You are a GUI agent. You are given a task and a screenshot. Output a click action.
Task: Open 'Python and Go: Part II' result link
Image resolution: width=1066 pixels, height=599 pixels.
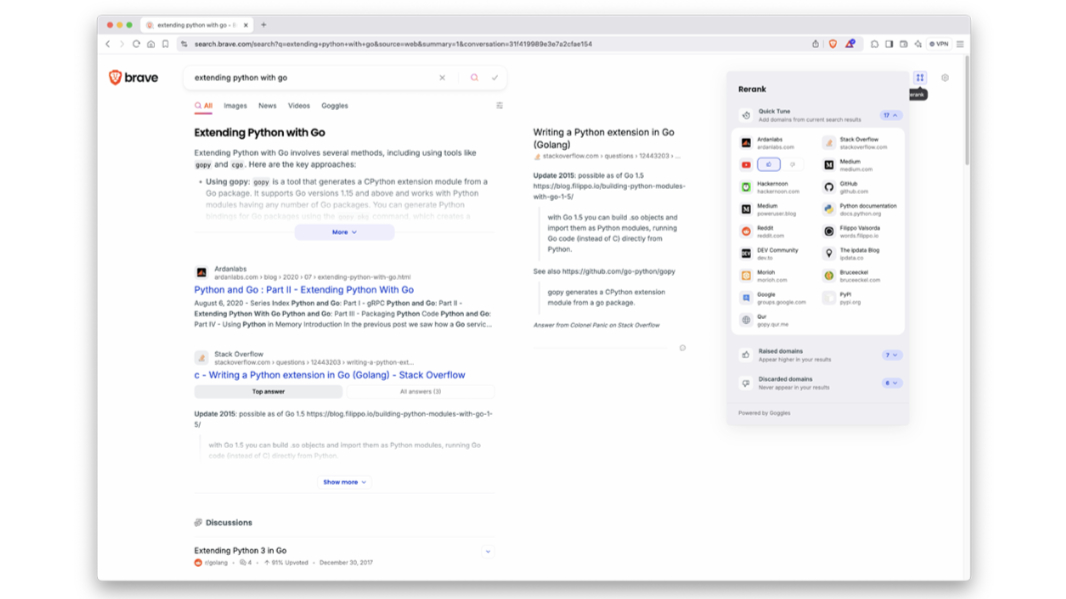point(303,290)
